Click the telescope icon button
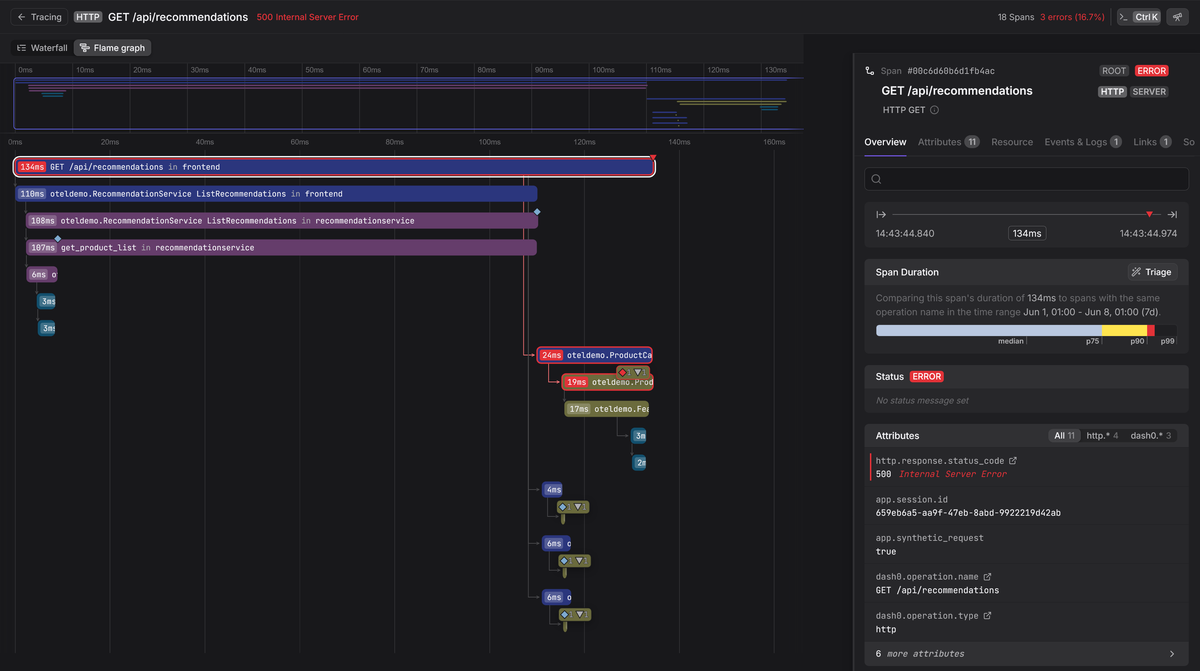Screen dimensions: 1200x671 click(1176, 17)
